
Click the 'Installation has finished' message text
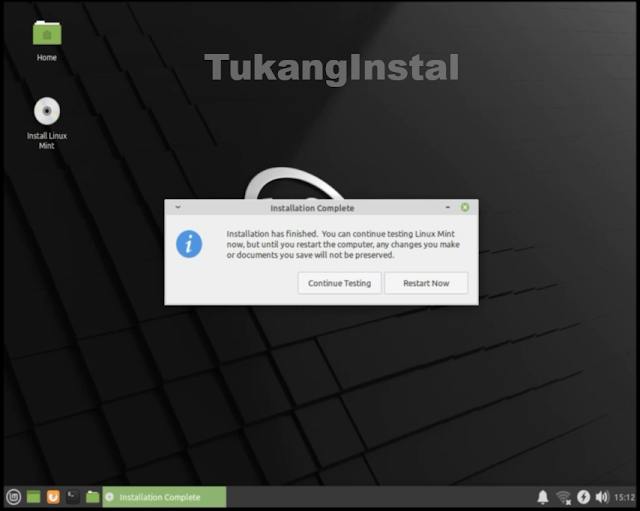coord(343,244)
